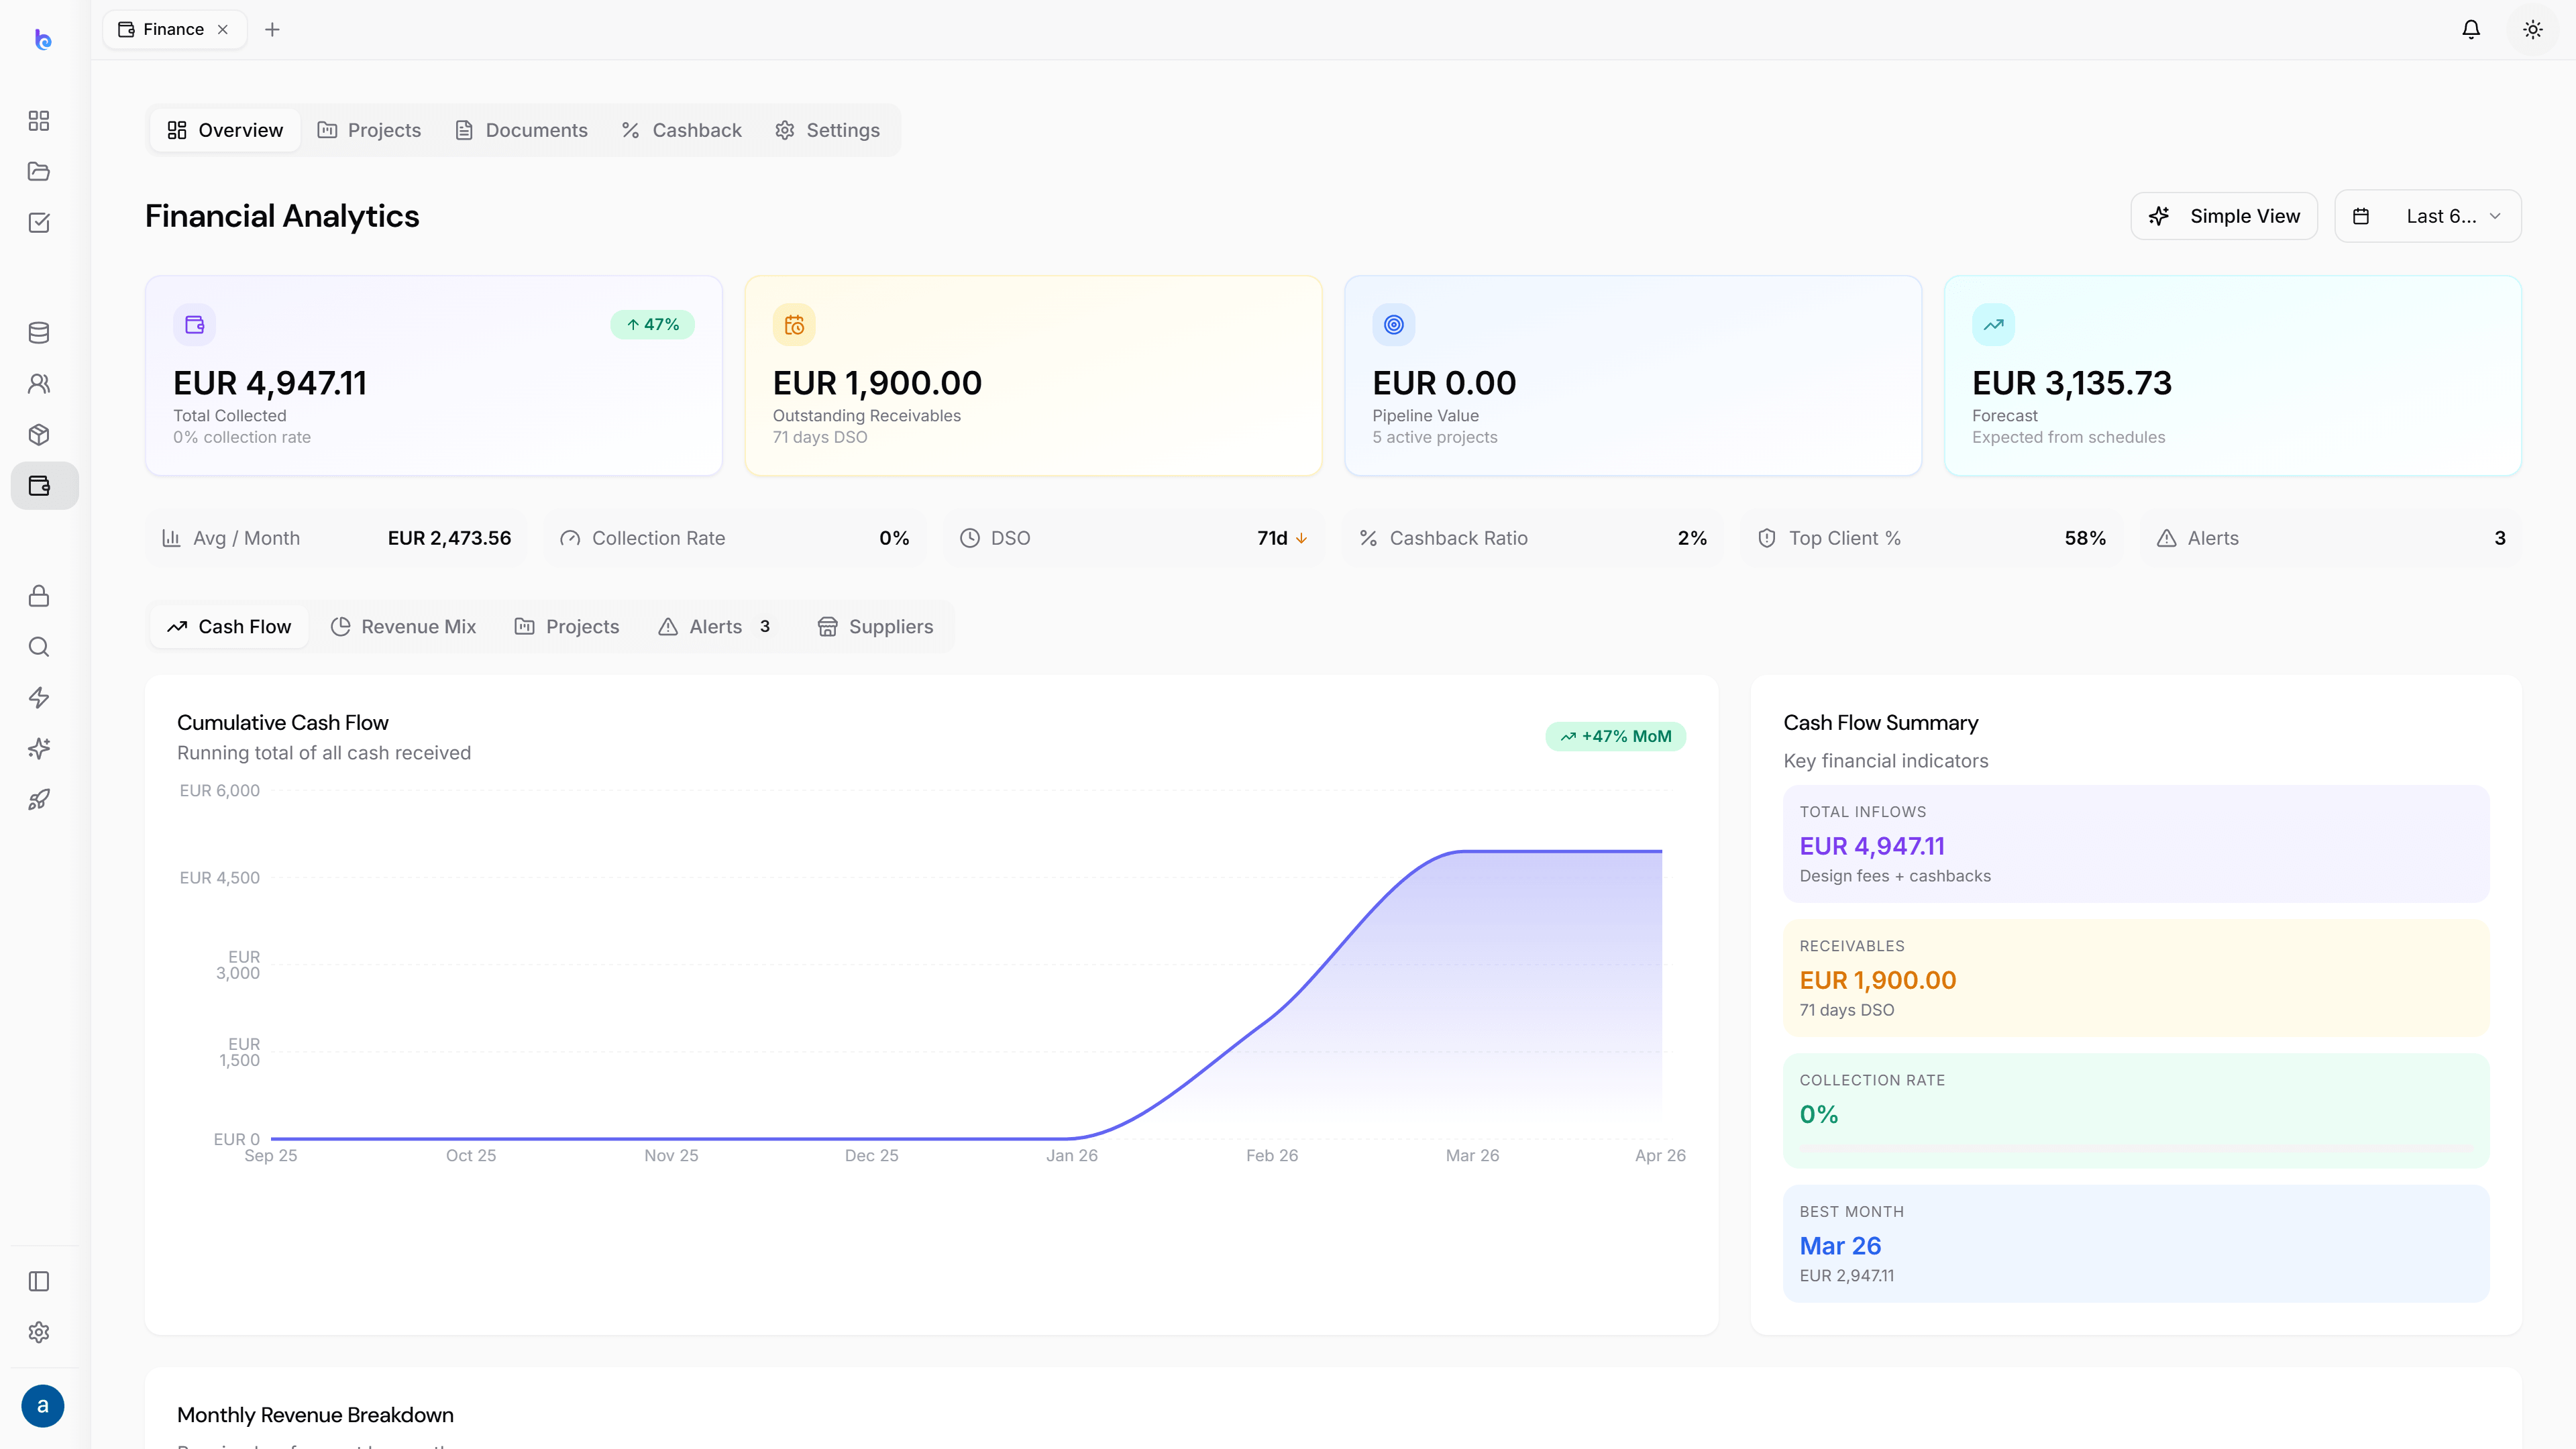This screenshot has height=1449, width=2576.
Task: Click the EUR 4,500 y-axis label
Action: (x=220, y=878)
